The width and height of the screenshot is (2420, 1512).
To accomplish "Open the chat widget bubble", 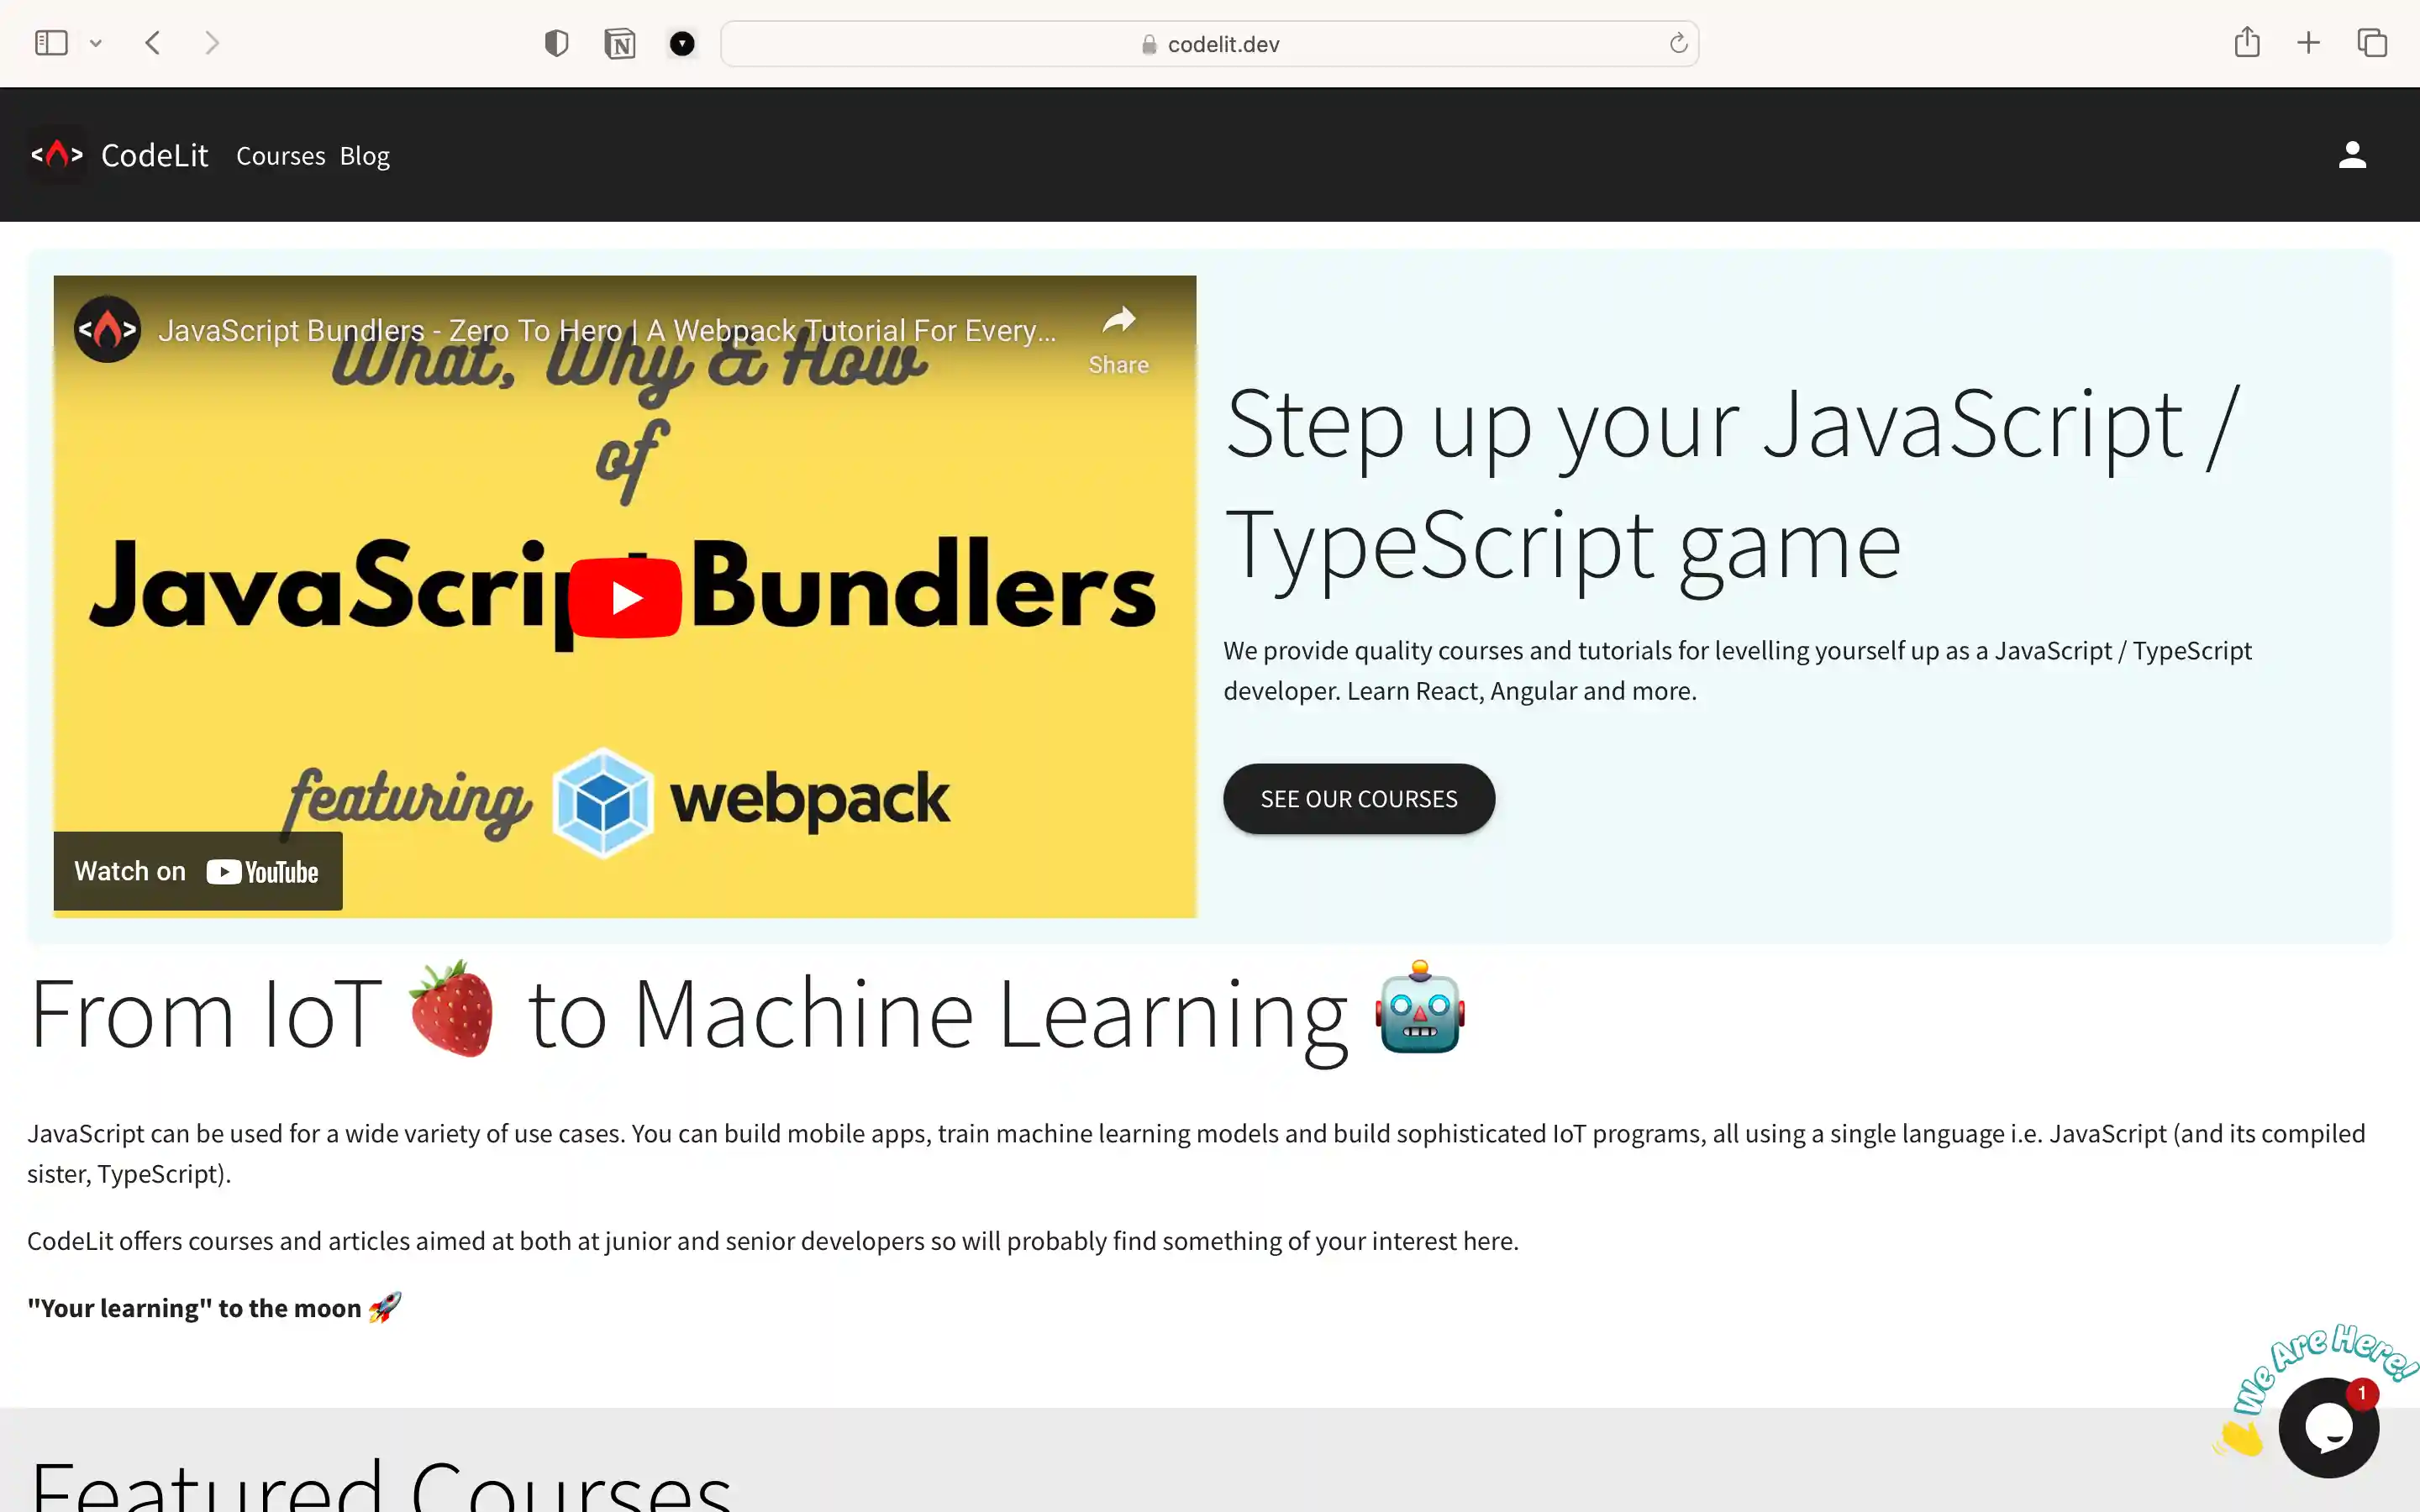I will point(2330,1427).
